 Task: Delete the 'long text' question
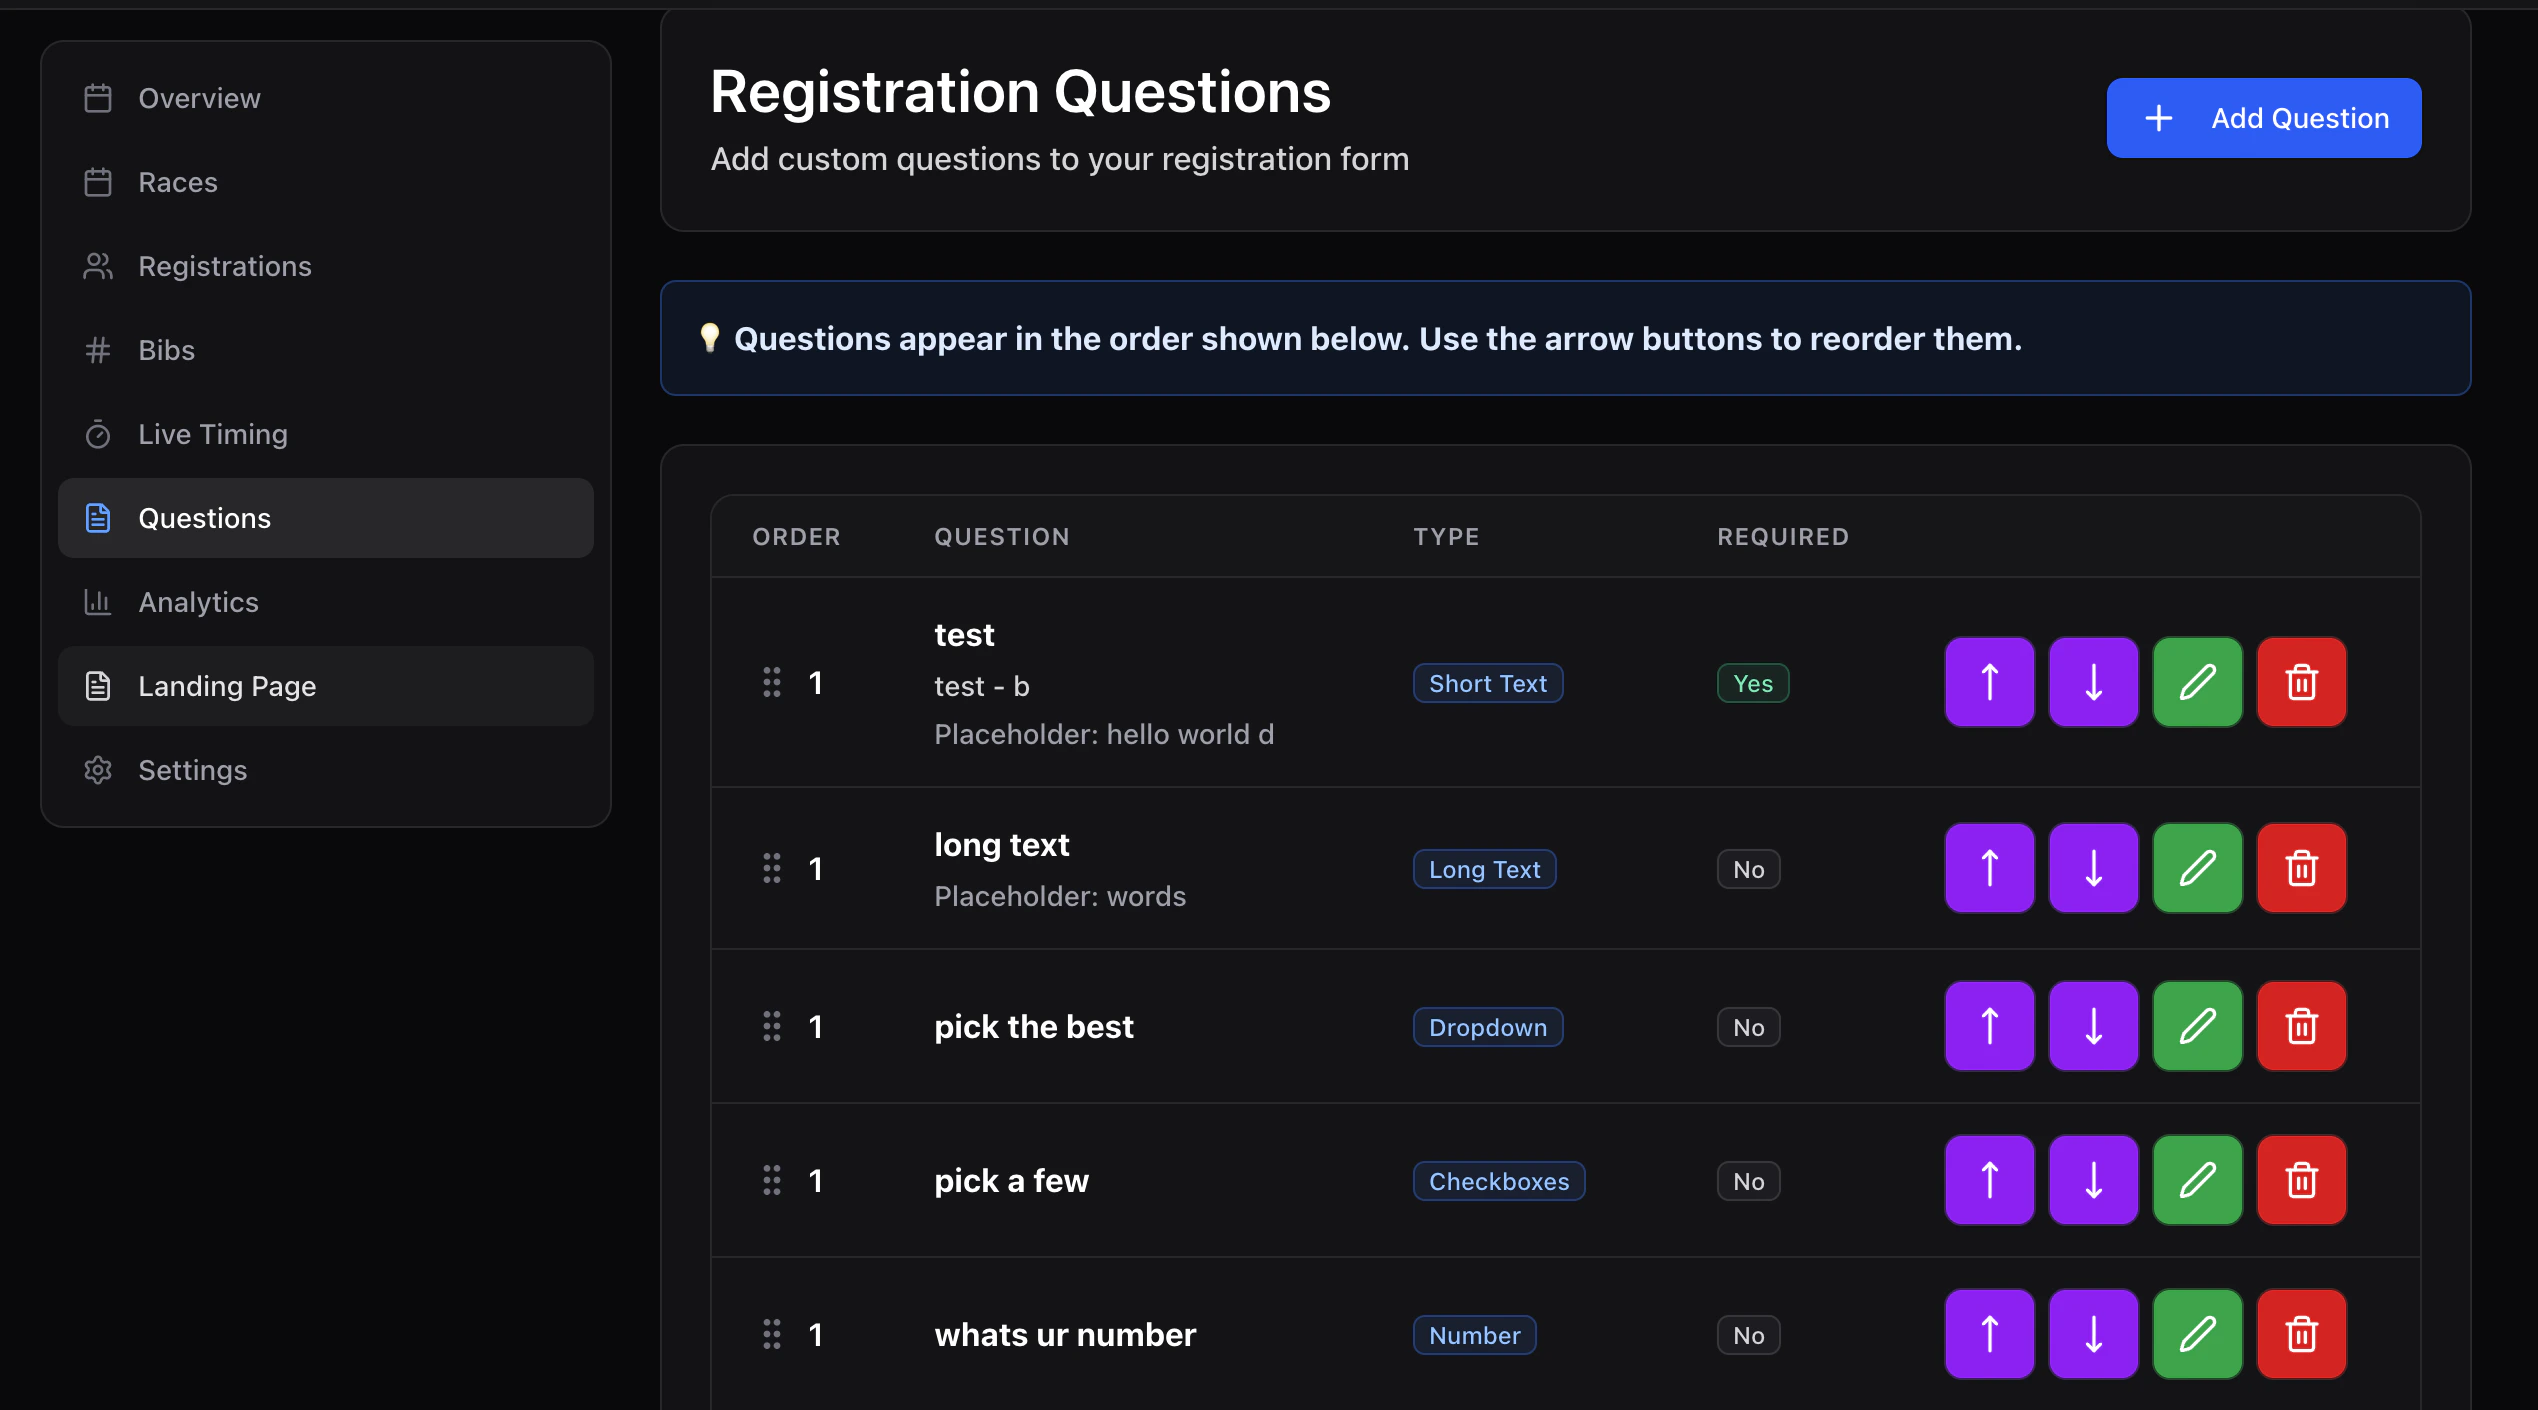2301,868
